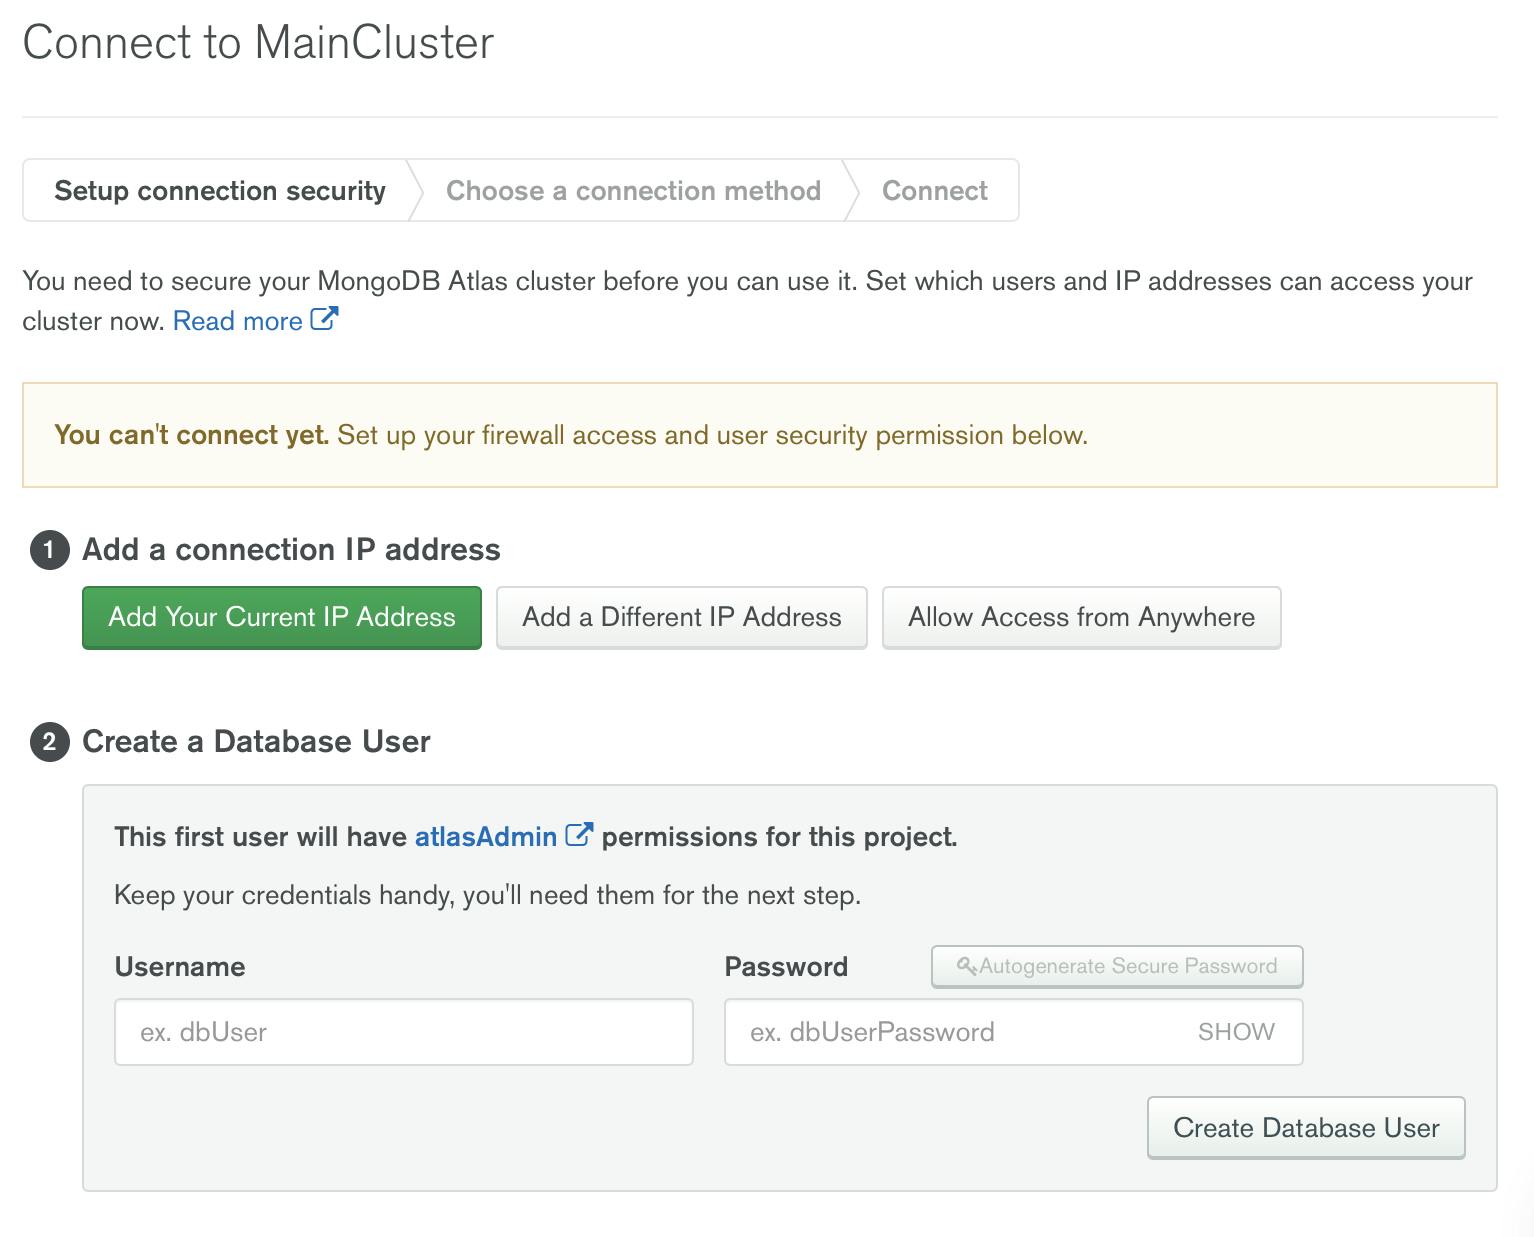Click the external link icon beside Read more

click(x=324, y=319)
